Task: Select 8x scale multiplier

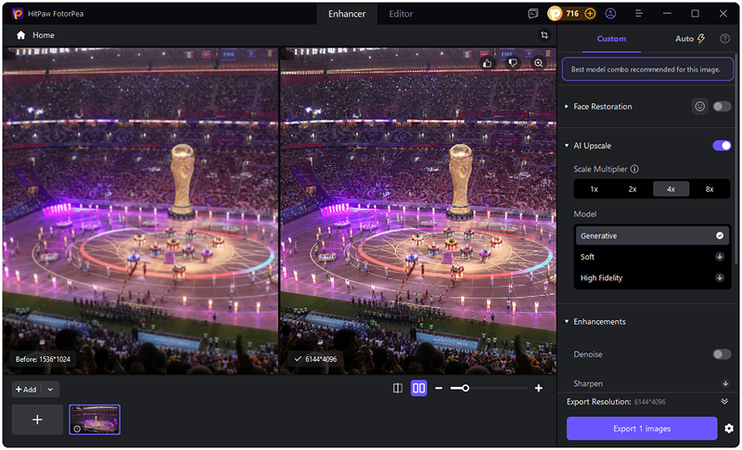Action: 709,189
